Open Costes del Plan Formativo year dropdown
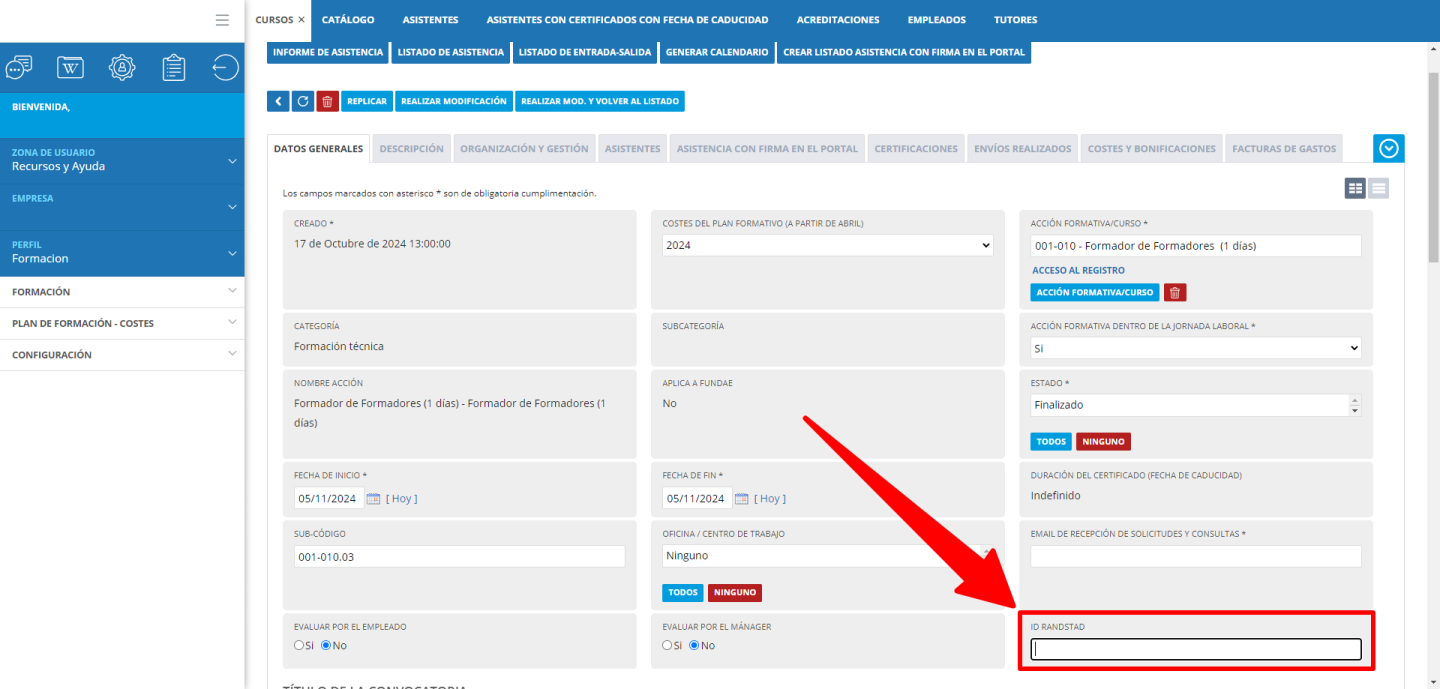 point(827,245)
